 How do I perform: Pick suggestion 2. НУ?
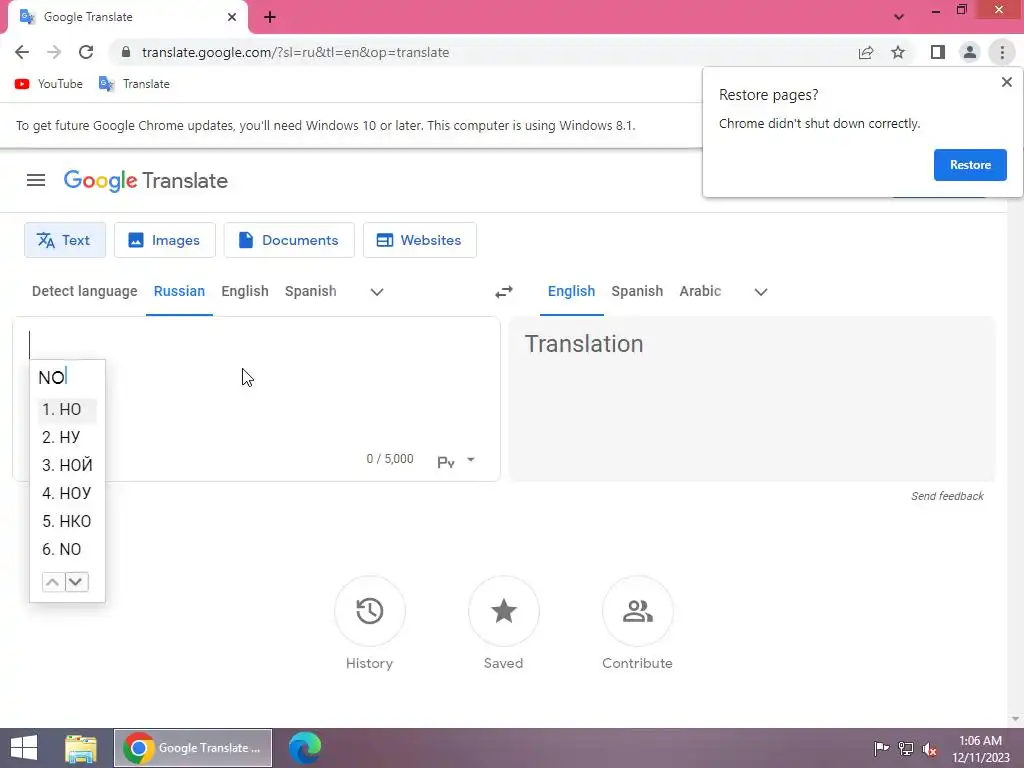coord(67,437)
